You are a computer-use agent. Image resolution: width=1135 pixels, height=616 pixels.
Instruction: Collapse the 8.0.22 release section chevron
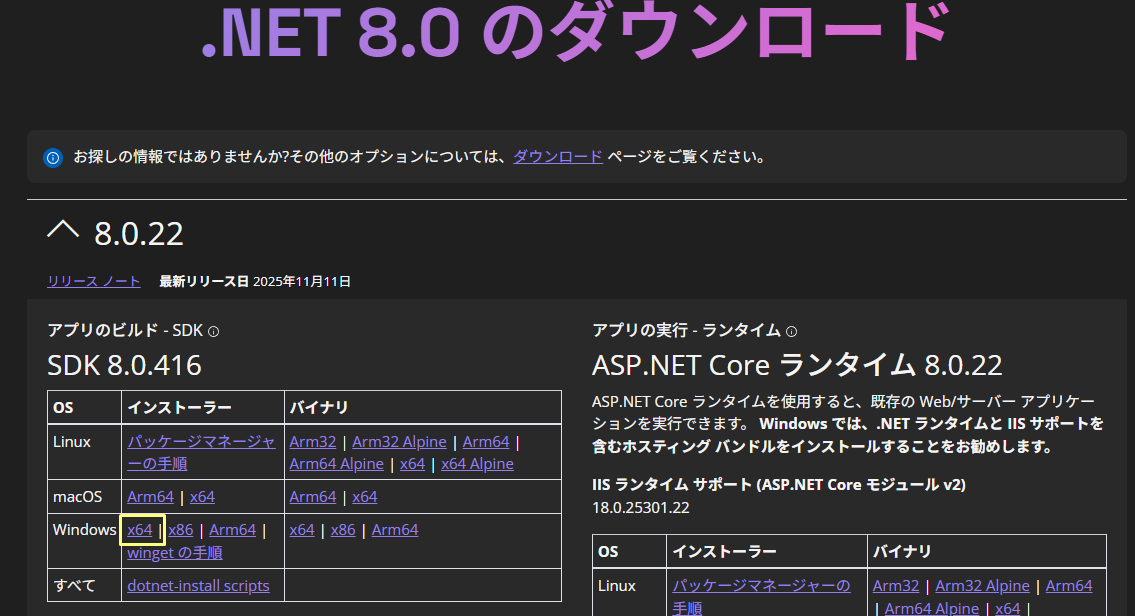63,231
